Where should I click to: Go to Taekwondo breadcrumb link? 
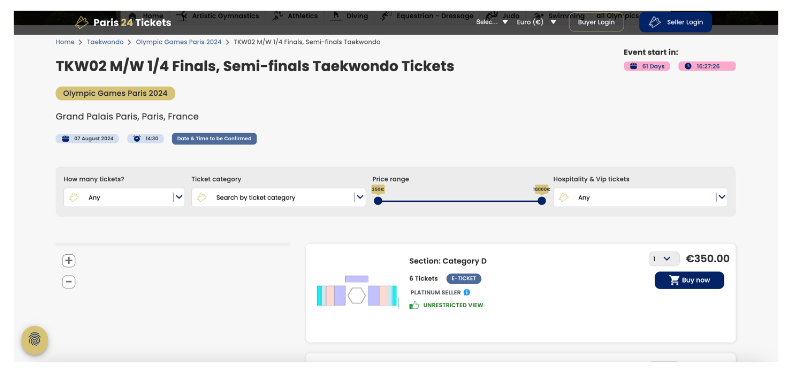click(105, 42)
